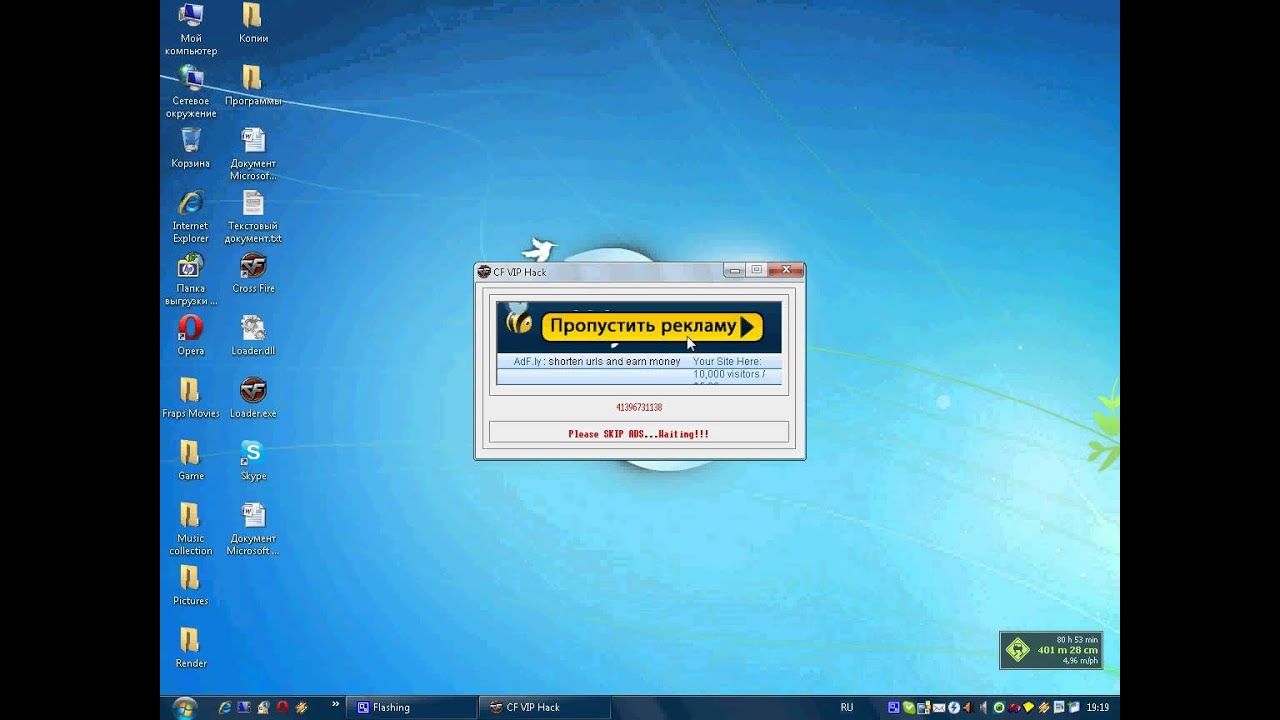
Task: Open the AdF.ly shorten urls link
Action: coord(597,362)
